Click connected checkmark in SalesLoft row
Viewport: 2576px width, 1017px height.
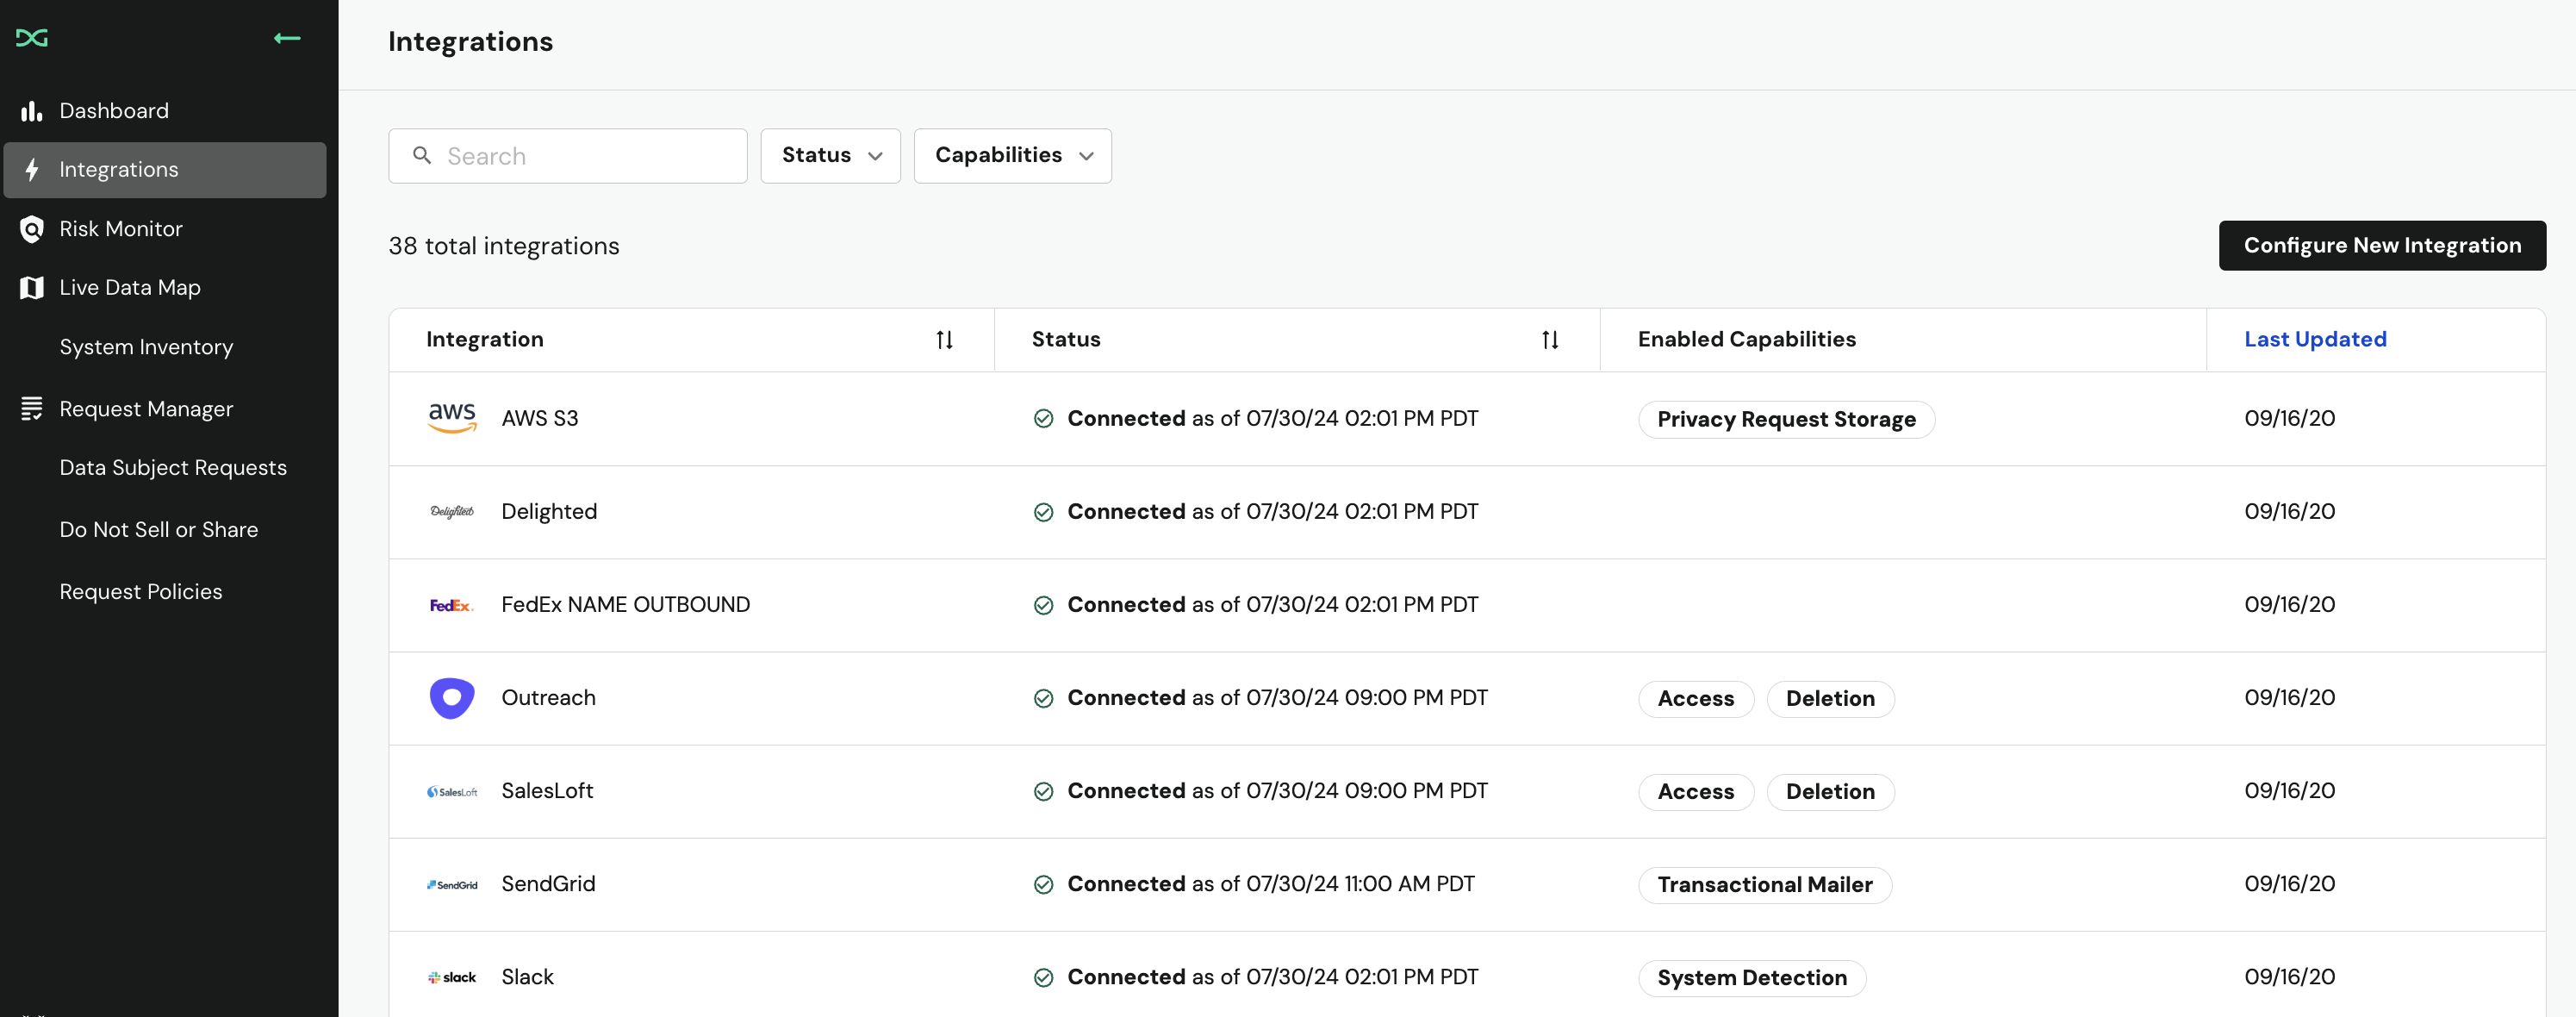1043,791
